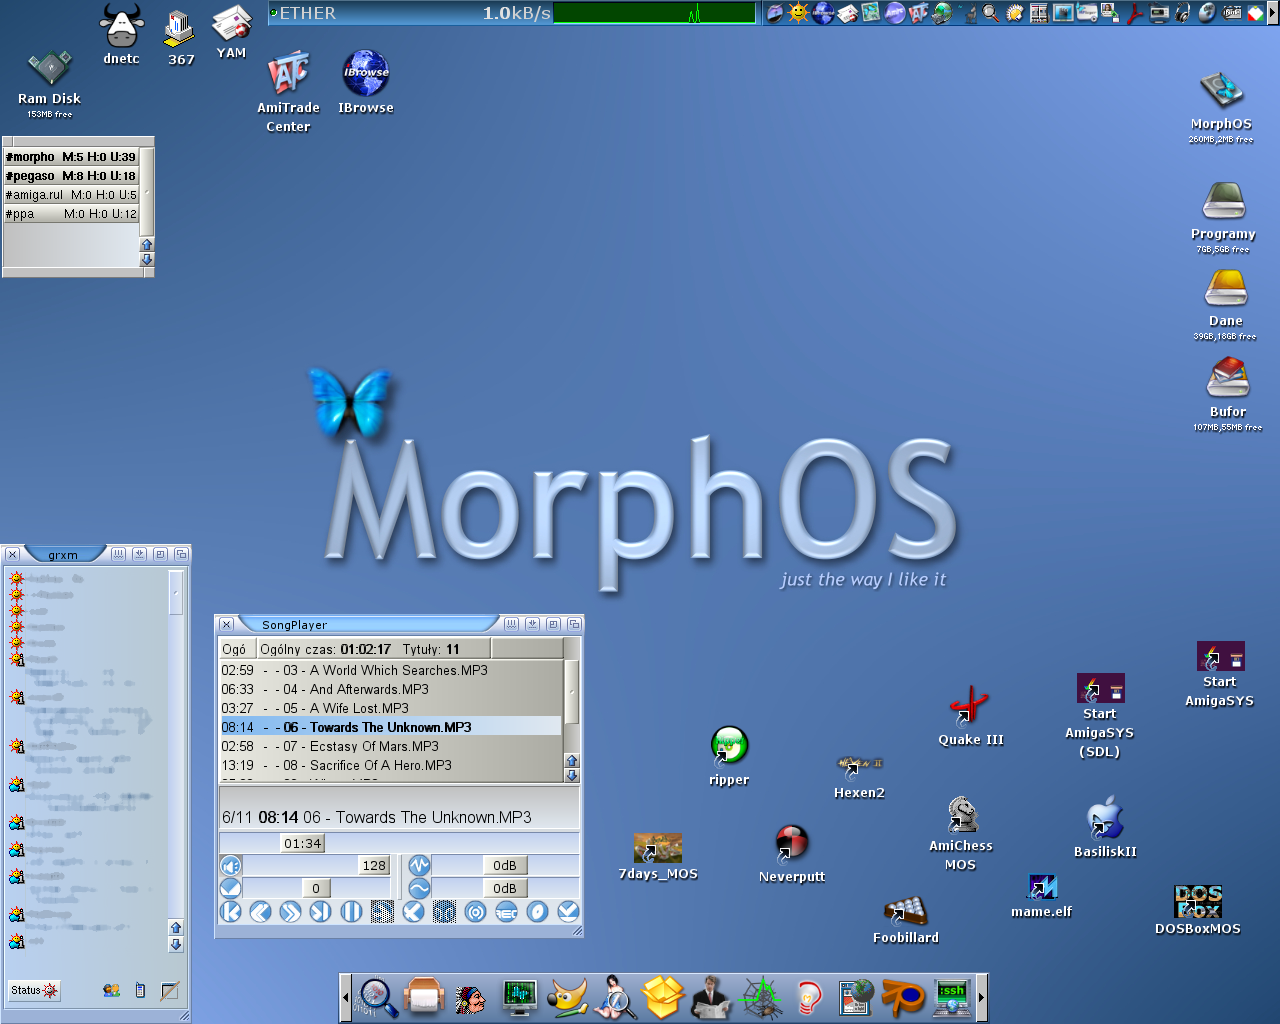The width and height of the screenshot is (1280, 1024).
Task: Toggle SongPlayer volume speaker button
Action: click(231, 865)
